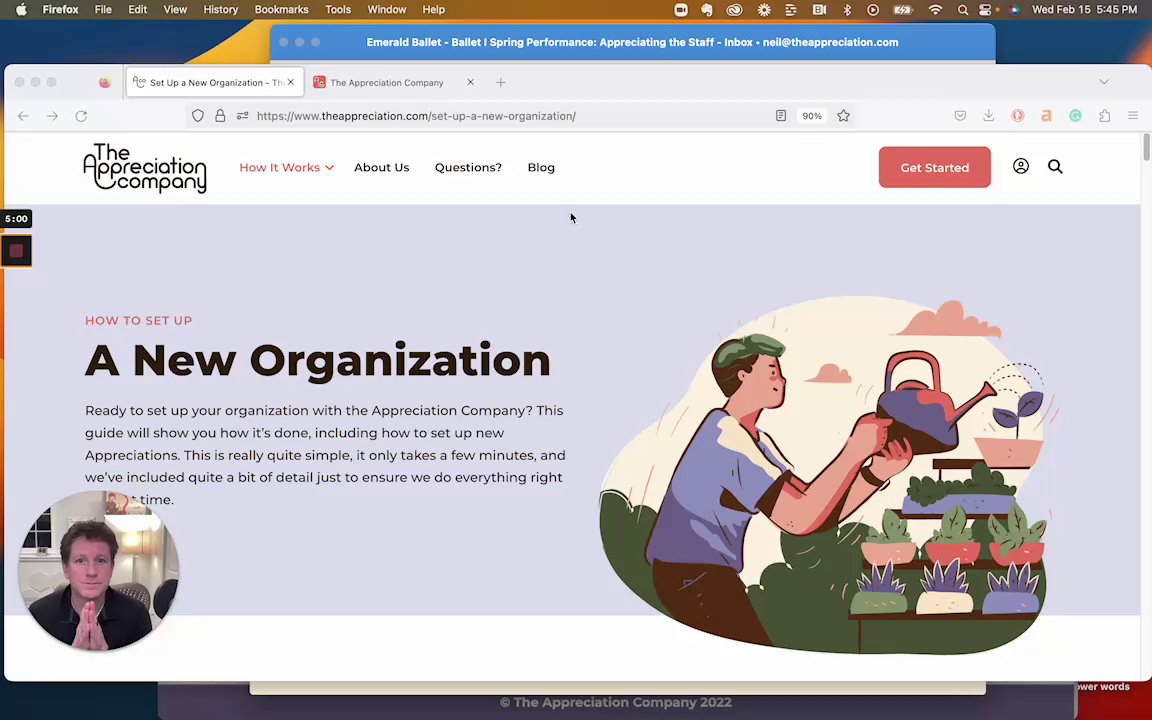Open tracking protection shield icon
1152x720 pixels.
point(198,115)
